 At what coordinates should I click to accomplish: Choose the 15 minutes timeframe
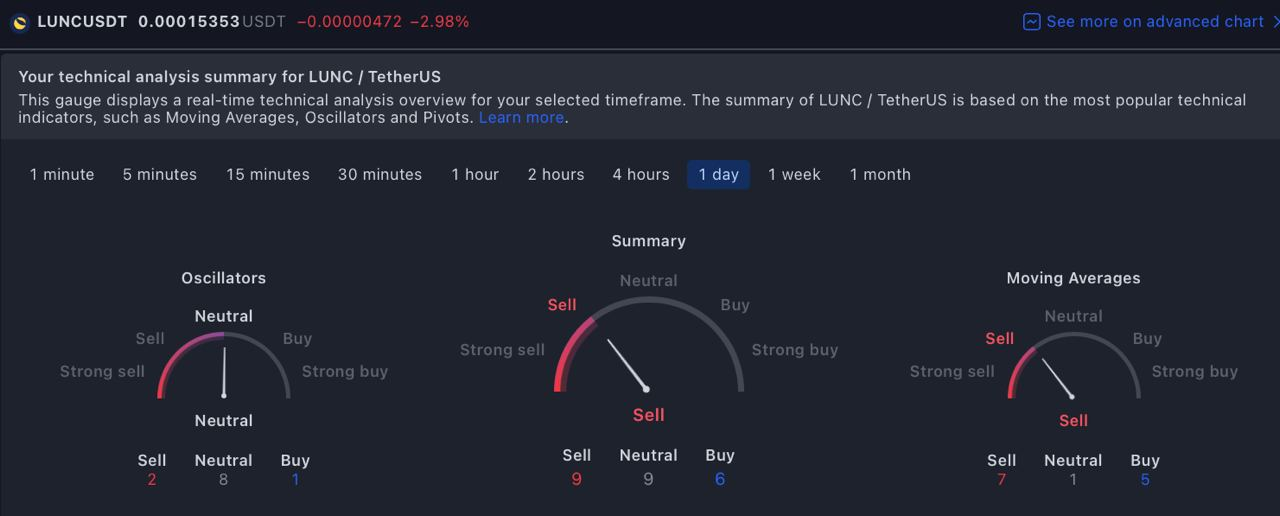[x=268, y=175]
